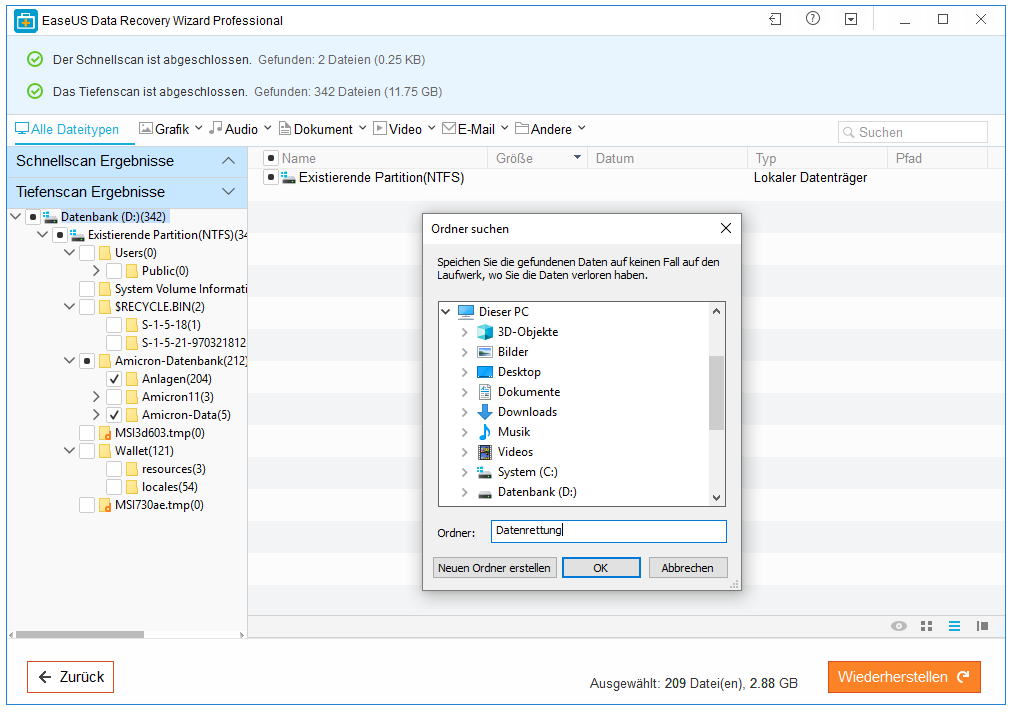Click the Abbrechen button
The height and width of the screenshot is (712, 1010).
click(688, 568)
